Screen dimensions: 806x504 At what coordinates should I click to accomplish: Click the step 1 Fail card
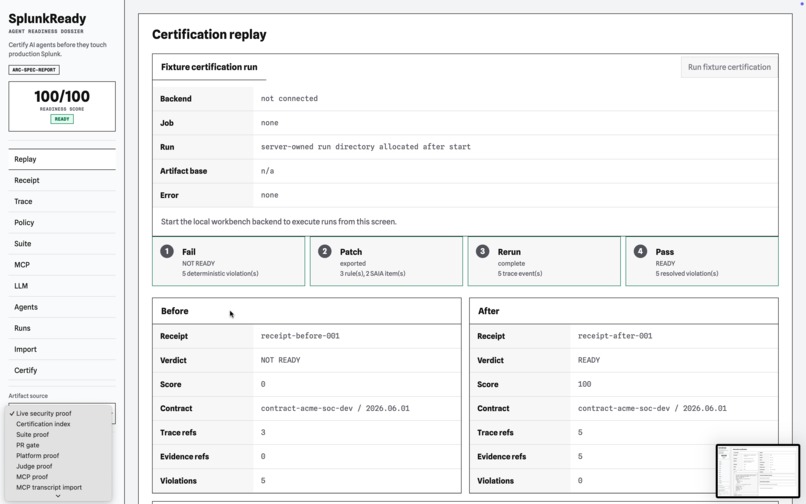[x=228, y=261]
